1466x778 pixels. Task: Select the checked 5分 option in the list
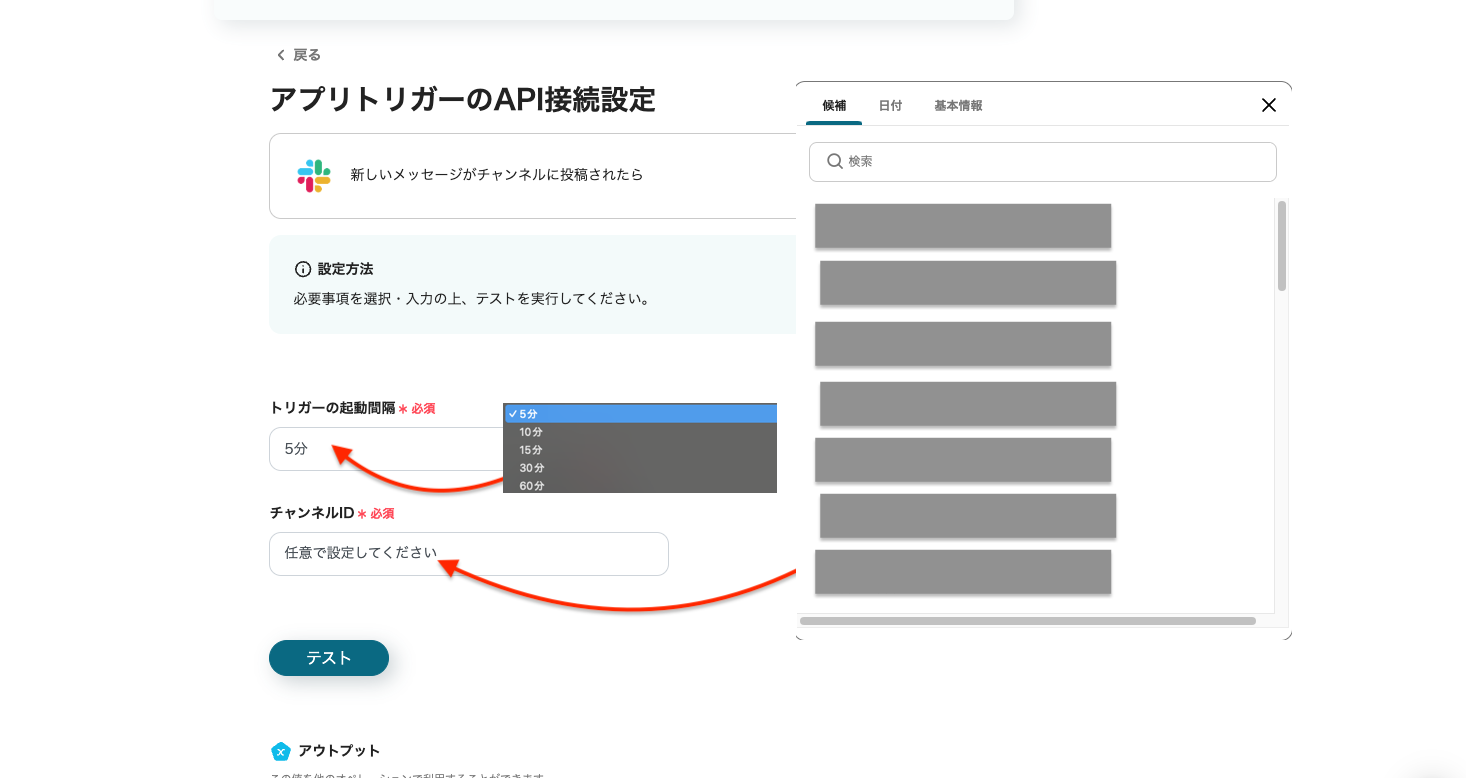(640, 414)
